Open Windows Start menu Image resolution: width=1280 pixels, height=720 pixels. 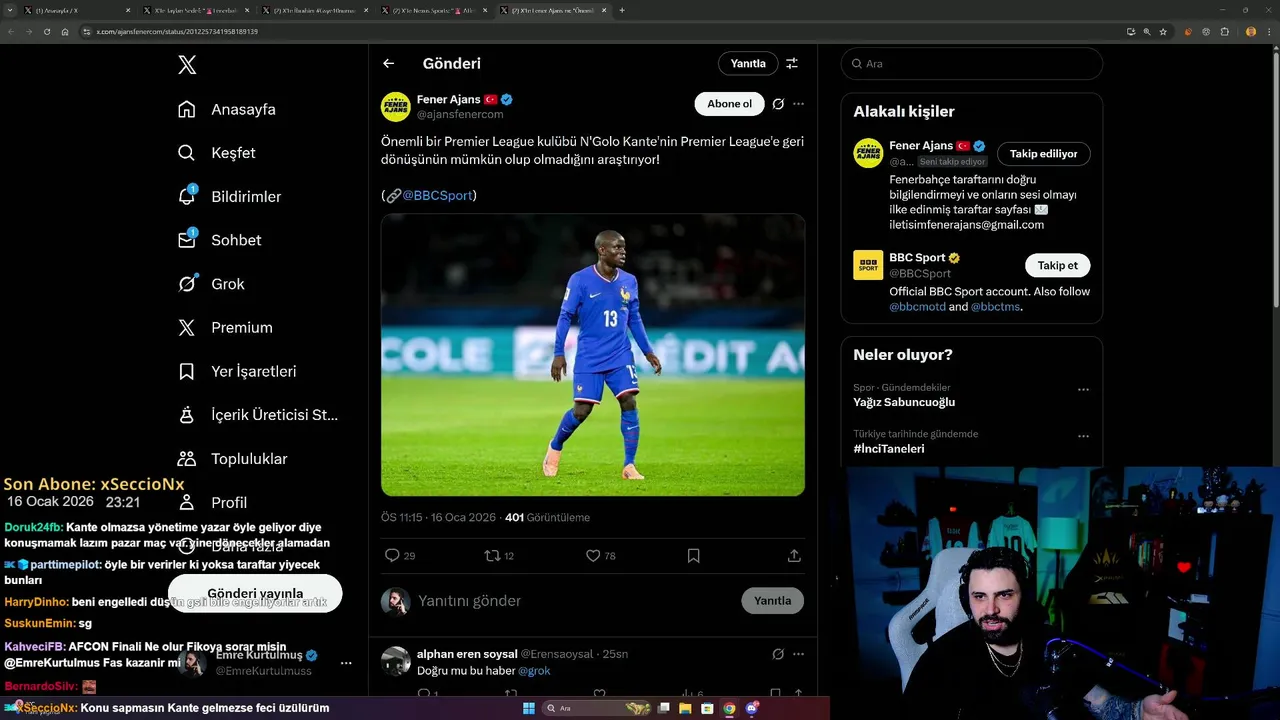point(528,709)
